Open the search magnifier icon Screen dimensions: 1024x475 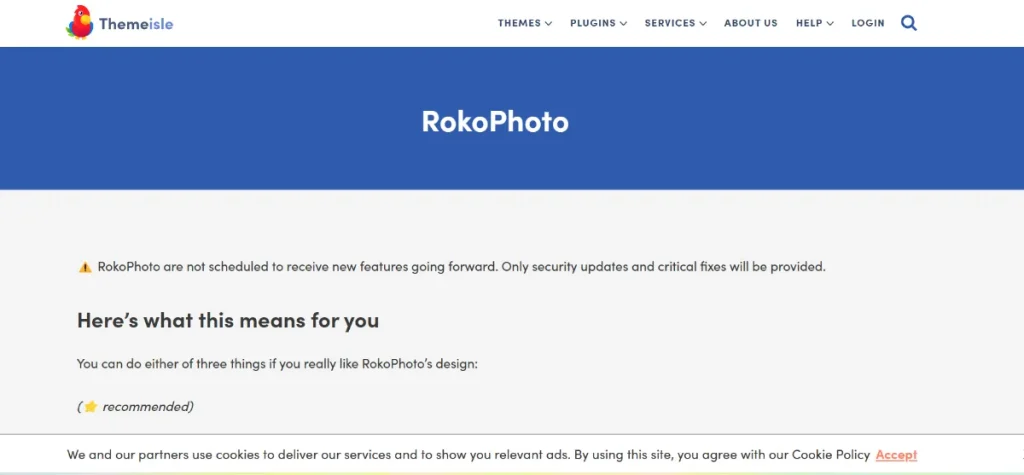click(x=908, y=24)
